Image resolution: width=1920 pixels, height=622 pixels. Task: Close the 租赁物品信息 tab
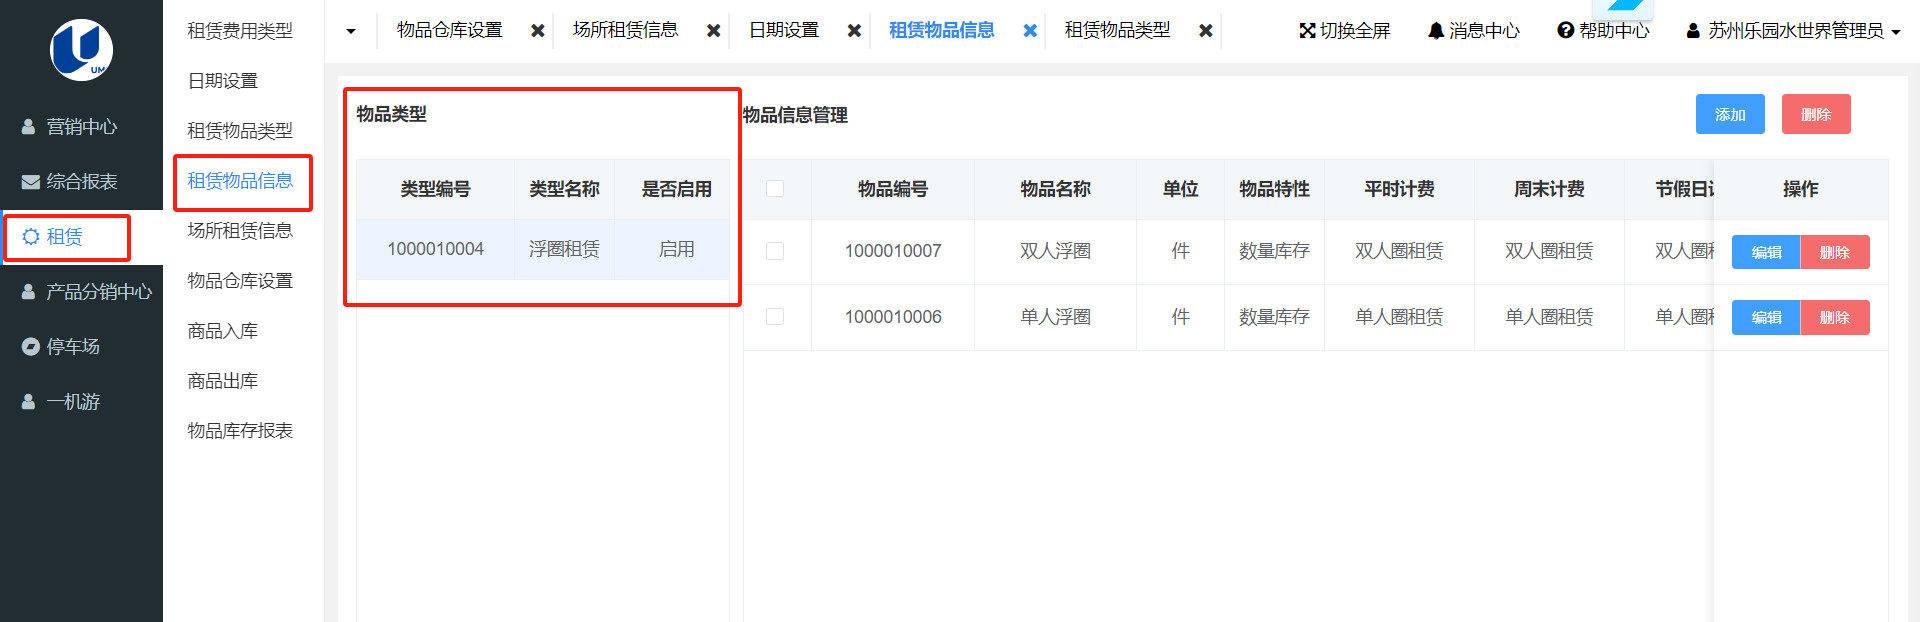click(1030, 31)
